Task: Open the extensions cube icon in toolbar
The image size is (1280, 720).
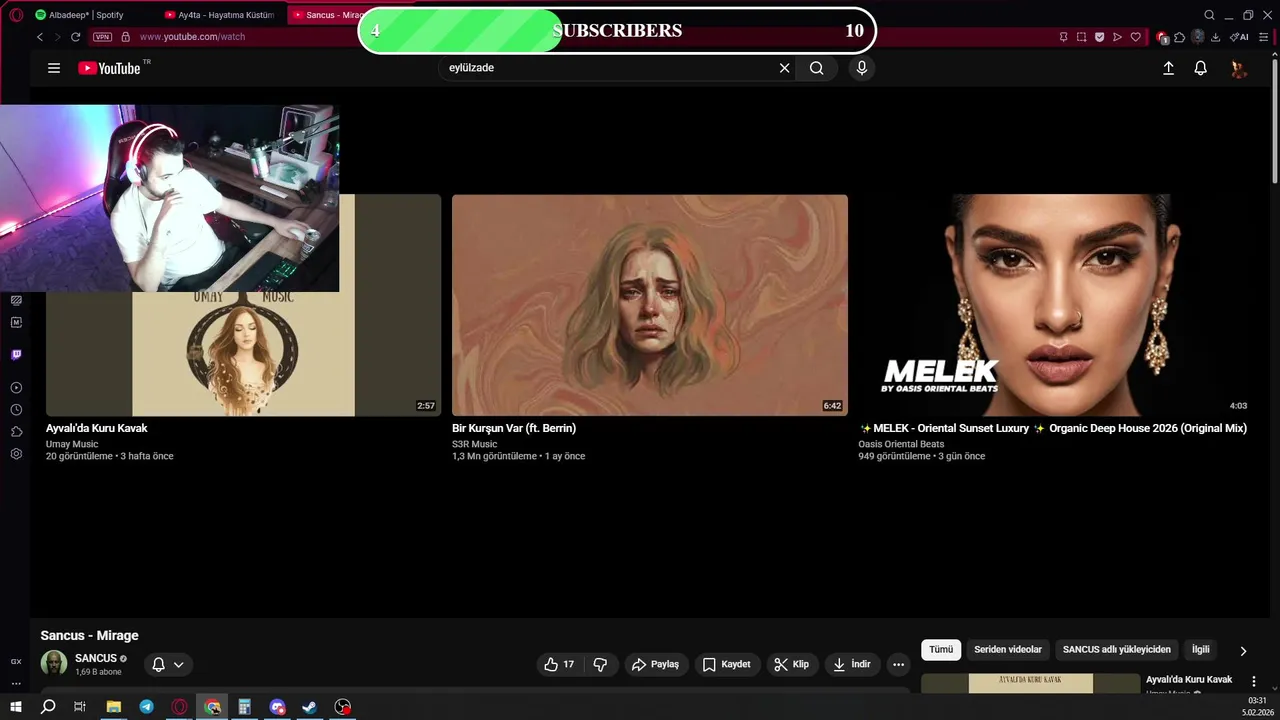Action: pyautogui.click(x=1180, y=37)
